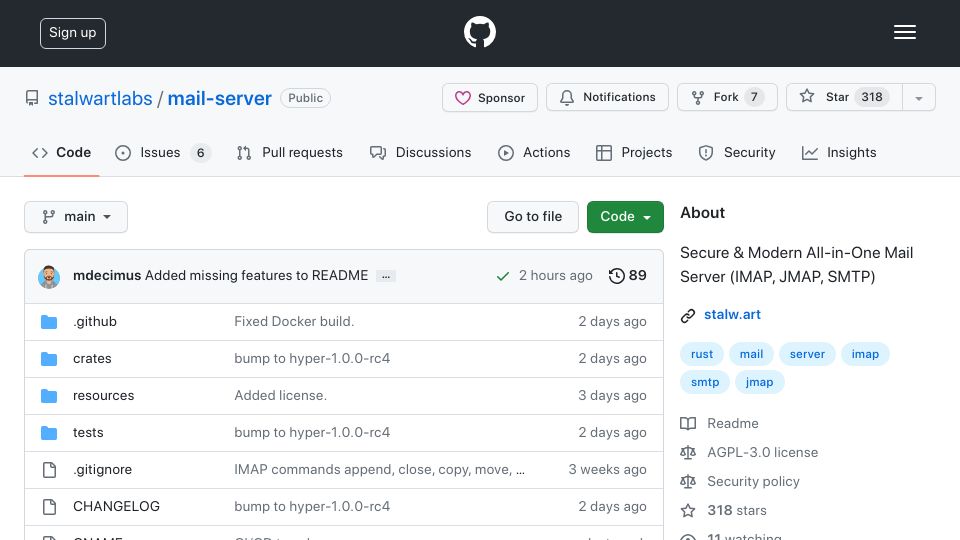
Task: Select the smtp topic tag
Action: (x=705, y=382)
